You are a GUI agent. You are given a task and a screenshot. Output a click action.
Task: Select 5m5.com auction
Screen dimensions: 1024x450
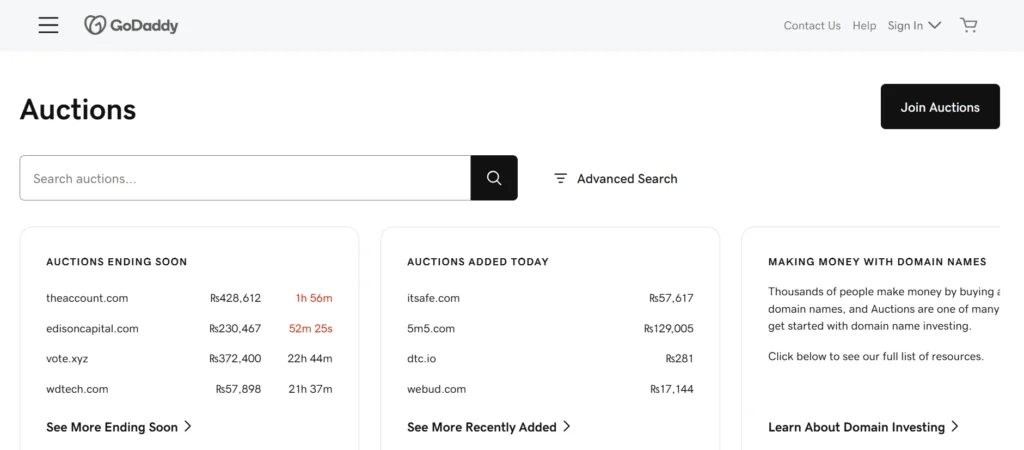(x=430, y=329)
